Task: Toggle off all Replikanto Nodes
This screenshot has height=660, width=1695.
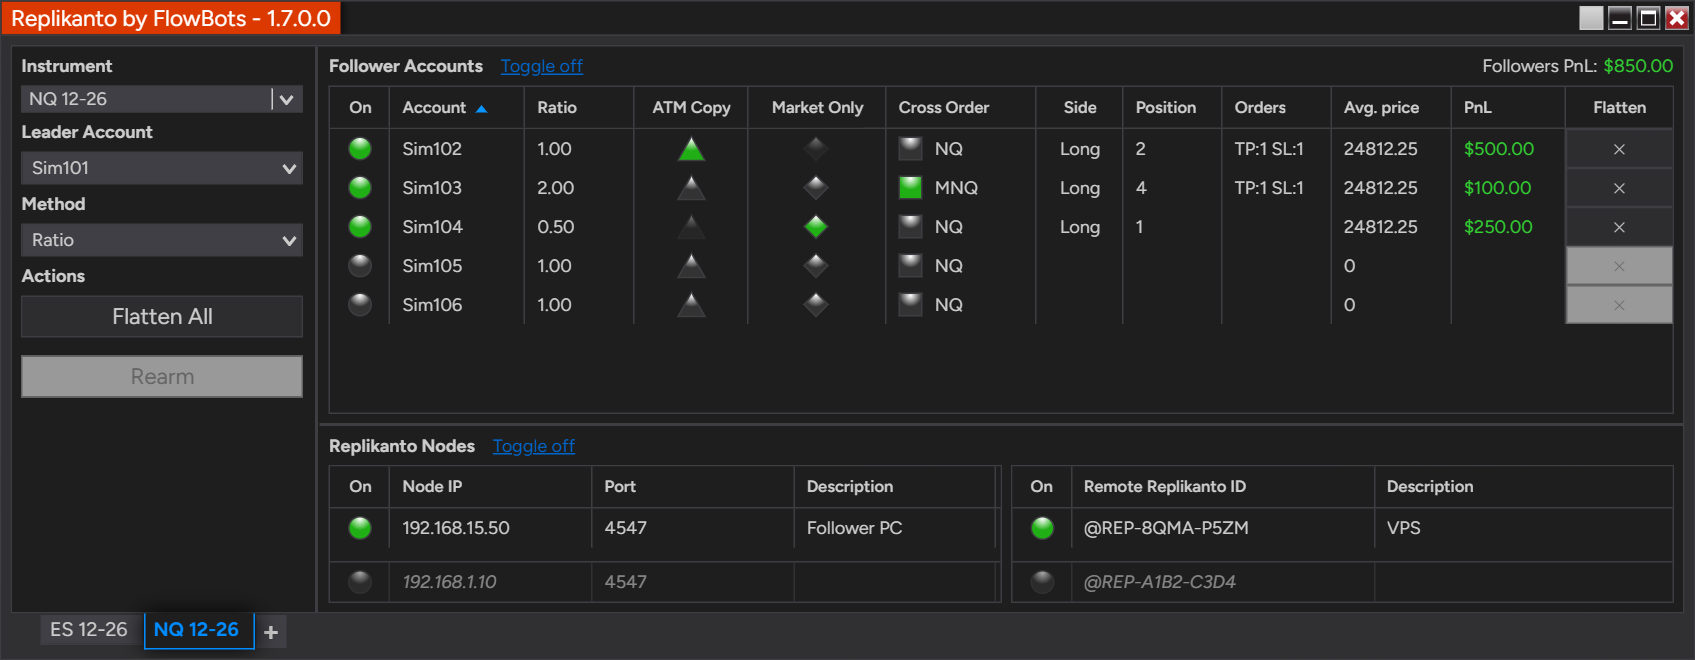Action: click(534, 446)
